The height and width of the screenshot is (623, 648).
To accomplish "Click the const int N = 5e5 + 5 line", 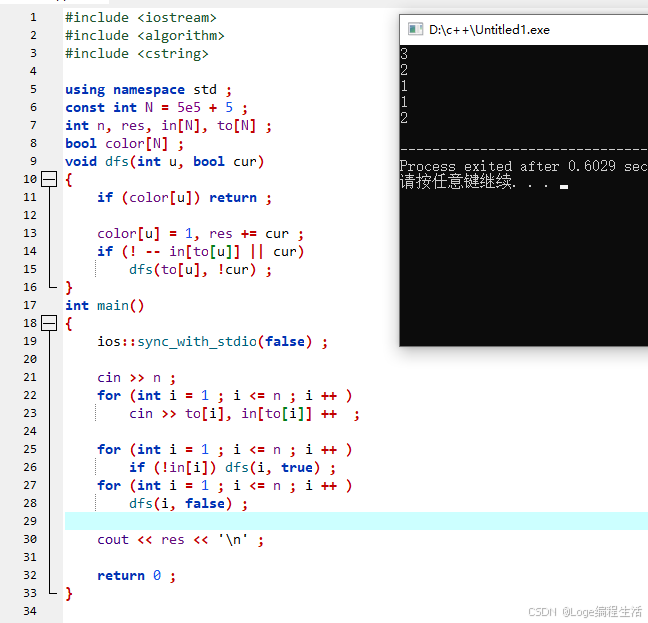I will (x=157, y=108).
